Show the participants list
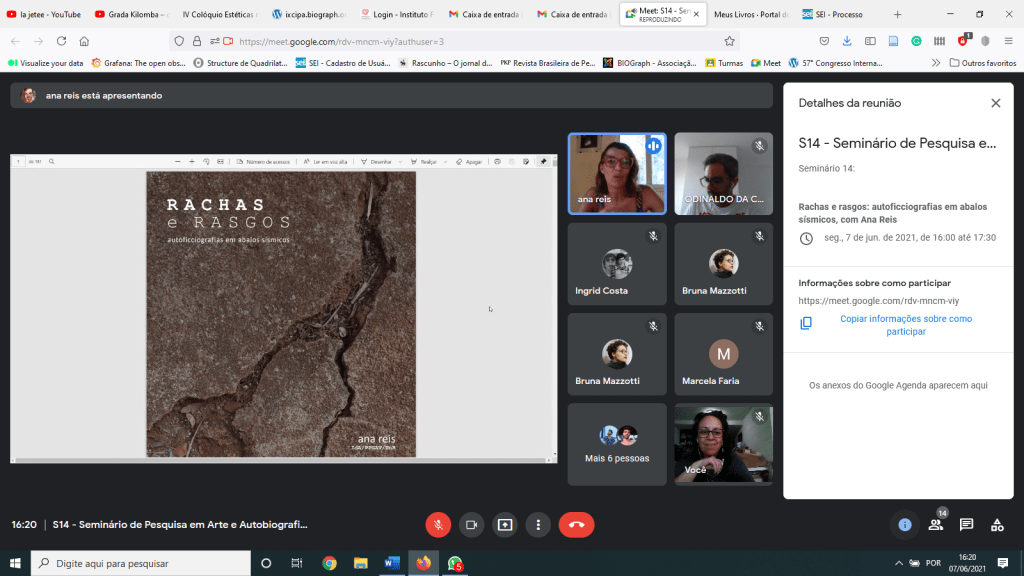Viewport: 1024px width, 576px height. coord(936,524)
